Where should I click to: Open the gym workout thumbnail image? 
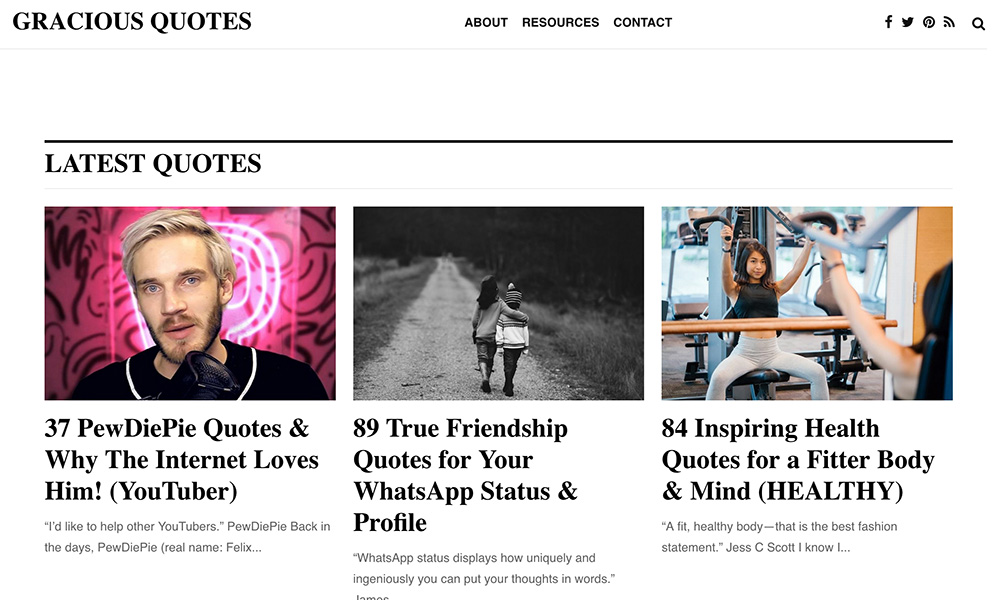[x=807, y=303]
